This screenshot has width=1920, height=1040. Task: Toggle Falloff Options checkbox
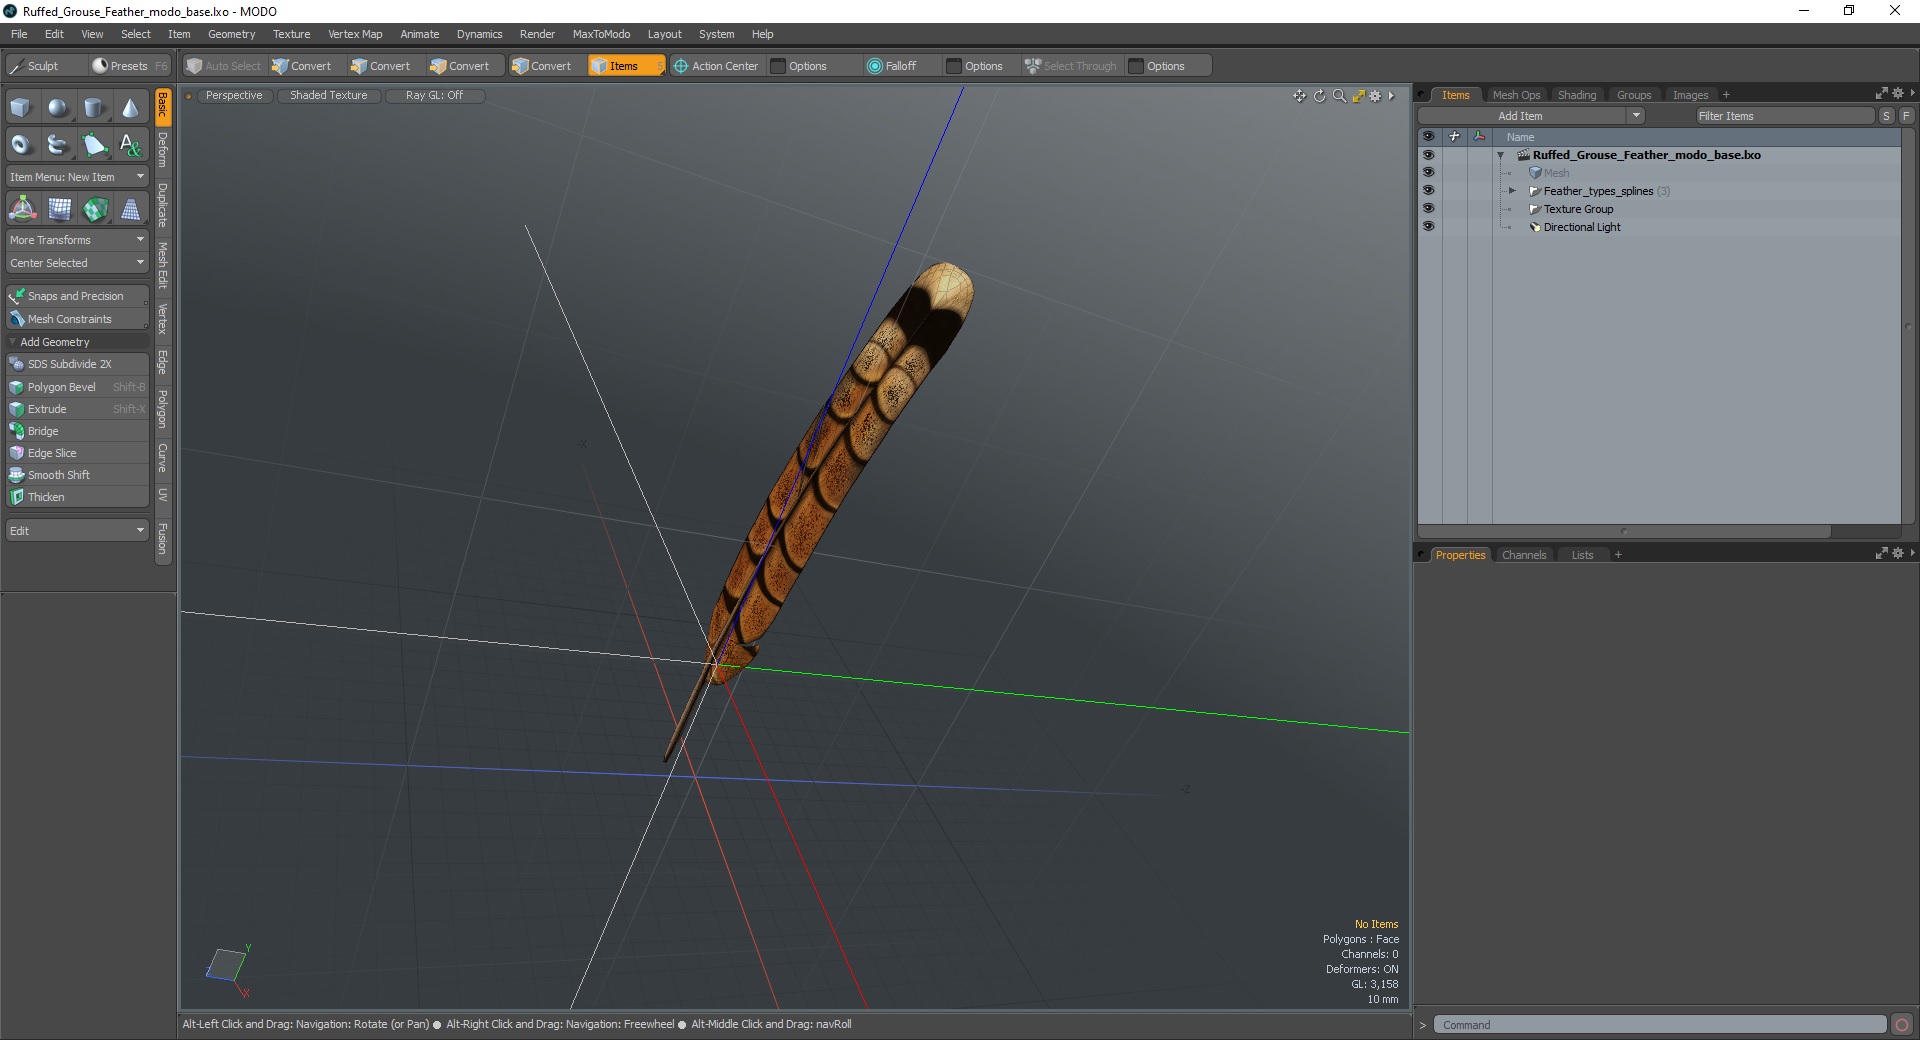(x=954, y=66)
